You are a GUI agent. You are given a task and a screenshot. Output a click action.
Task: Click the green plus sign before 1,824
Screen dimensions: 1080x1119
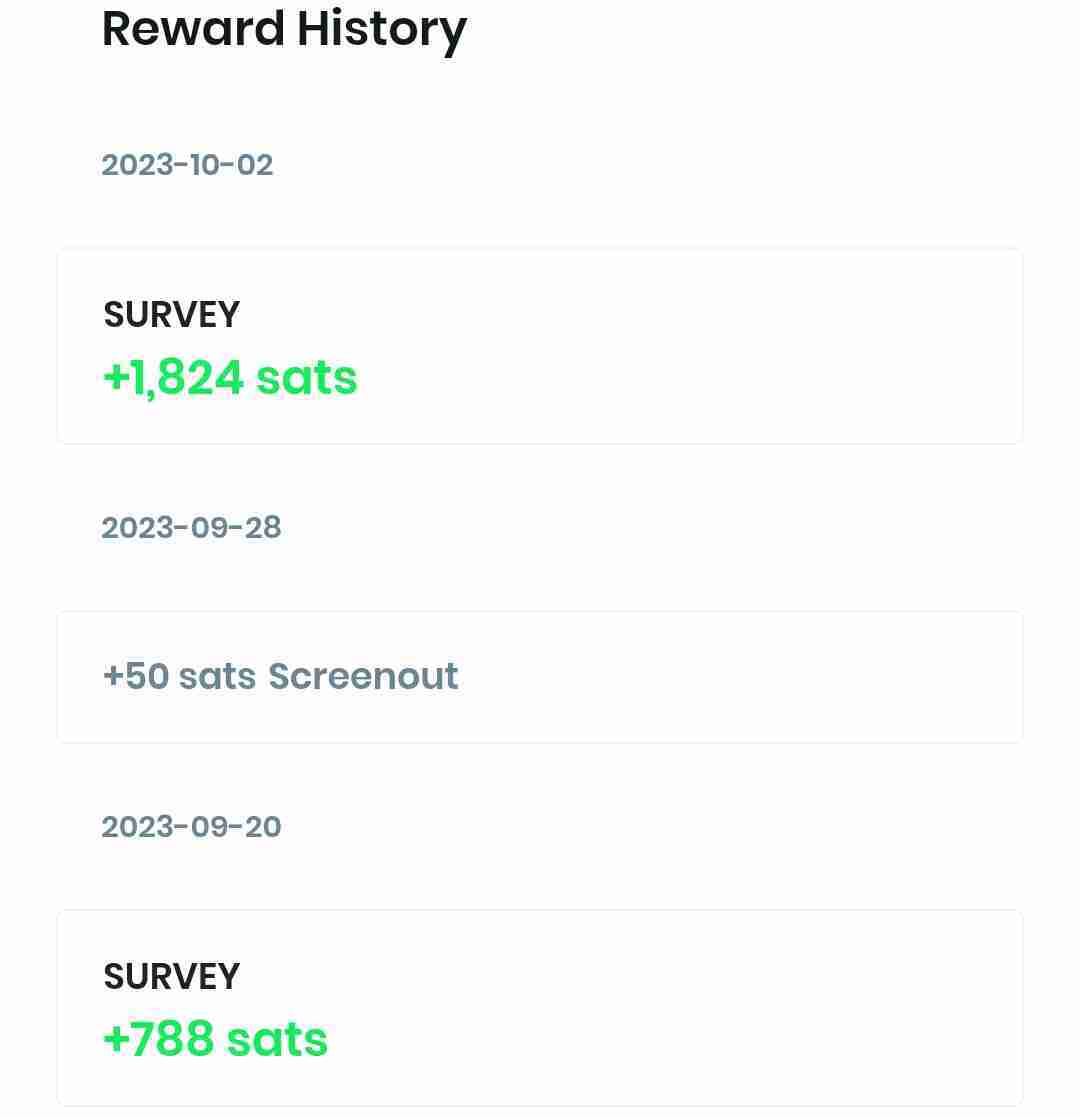click(116, 378)
